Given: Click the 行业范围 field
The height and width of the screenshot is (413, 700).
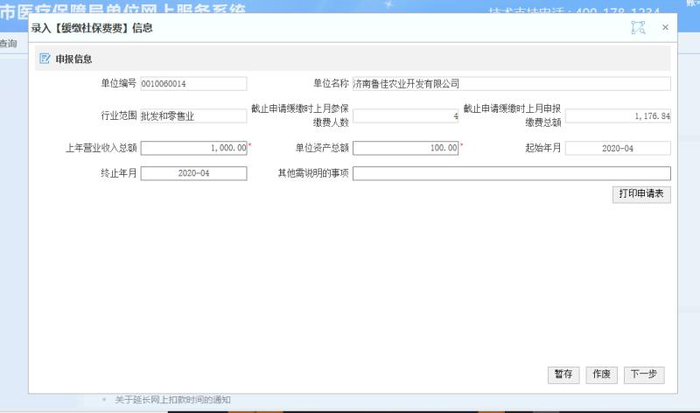Looking at the screenshot, I should [194, 116].
